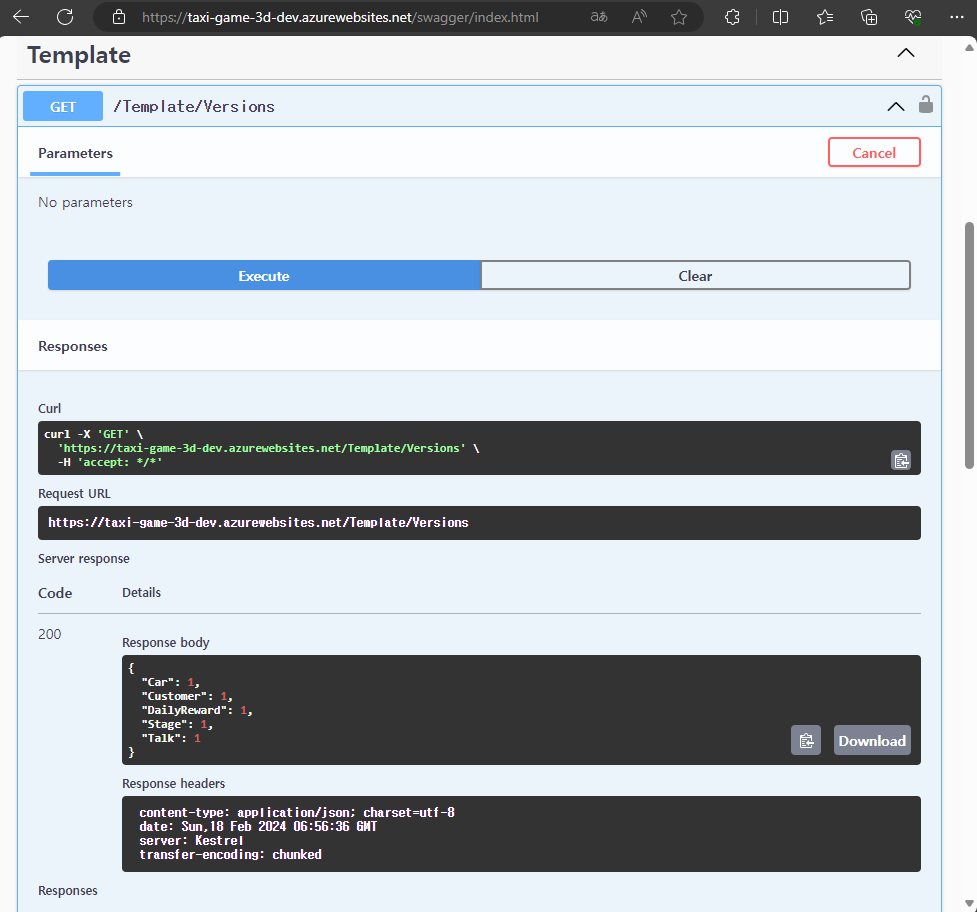The width and height of the screenshot is (977, 912).
Task: Download the response body
Action: coord(872,740)
